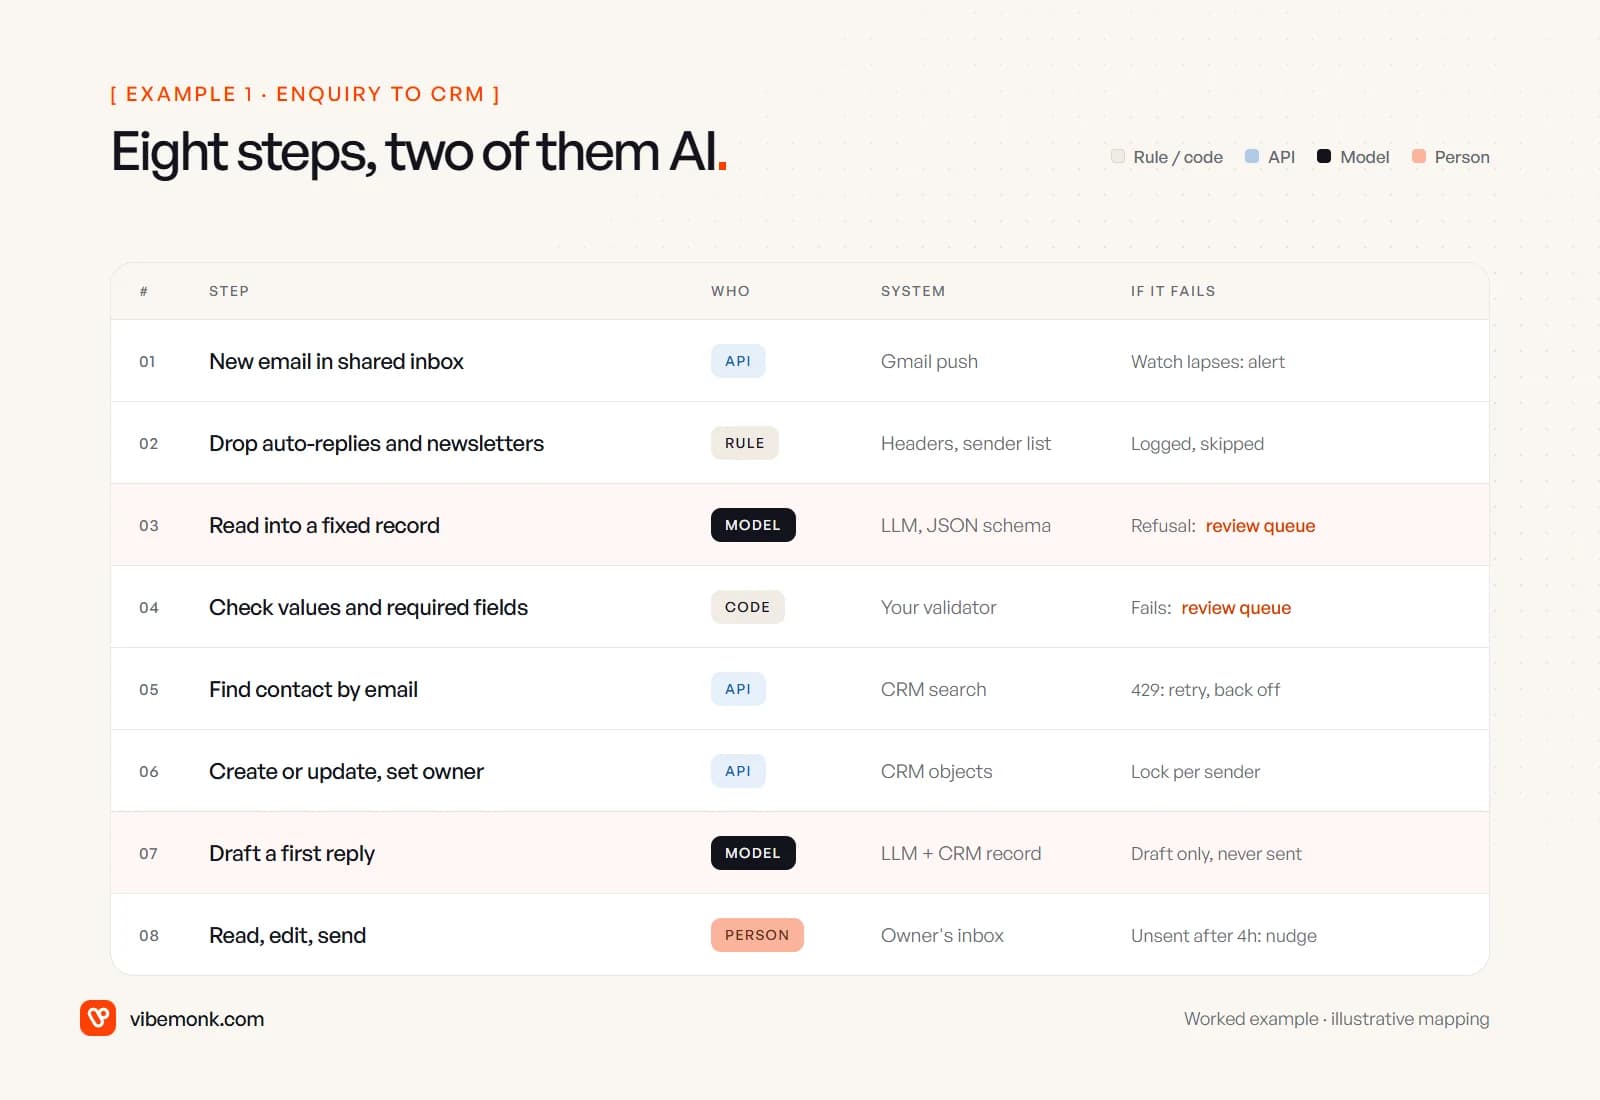Click '429: retry, back off' text
Viewport: 1600px width, 1100px height.
pos(1205,690)
